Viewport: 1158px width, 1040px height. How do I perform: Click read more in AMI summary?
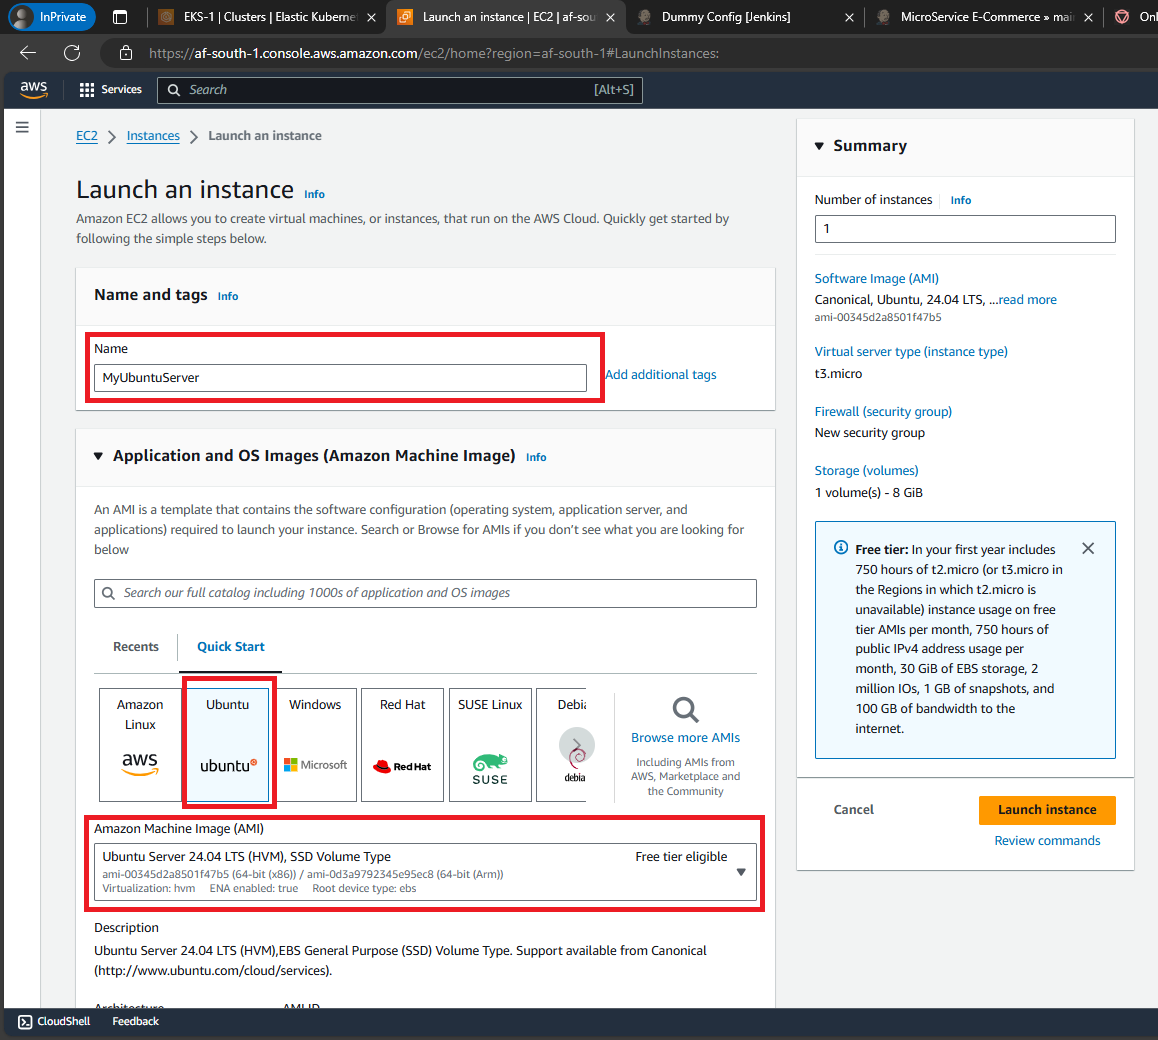pyautogui.click(x=1027, y=299)
